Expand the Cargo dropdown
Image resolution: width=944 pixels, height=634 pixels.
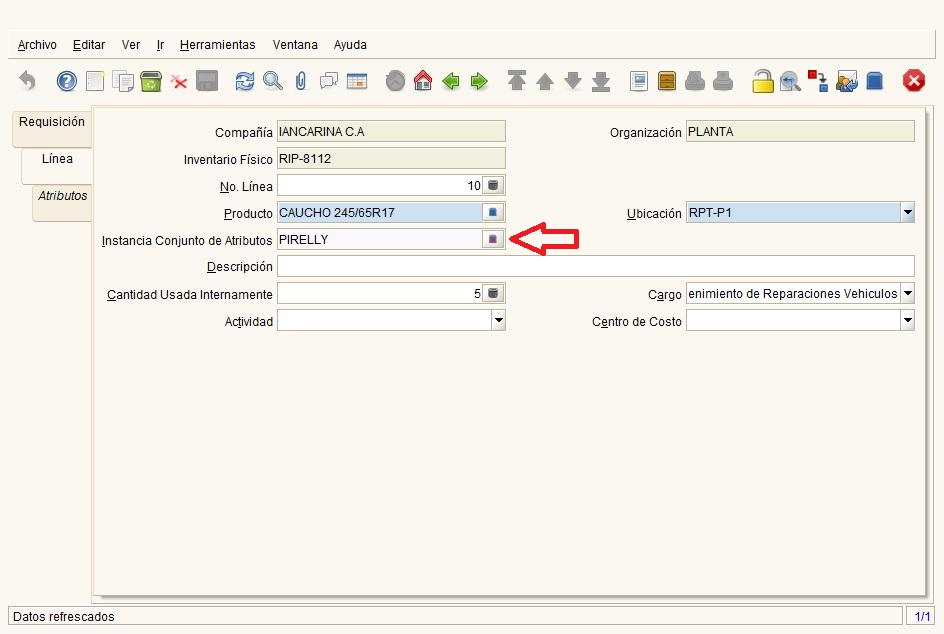(x=907, y=294)
